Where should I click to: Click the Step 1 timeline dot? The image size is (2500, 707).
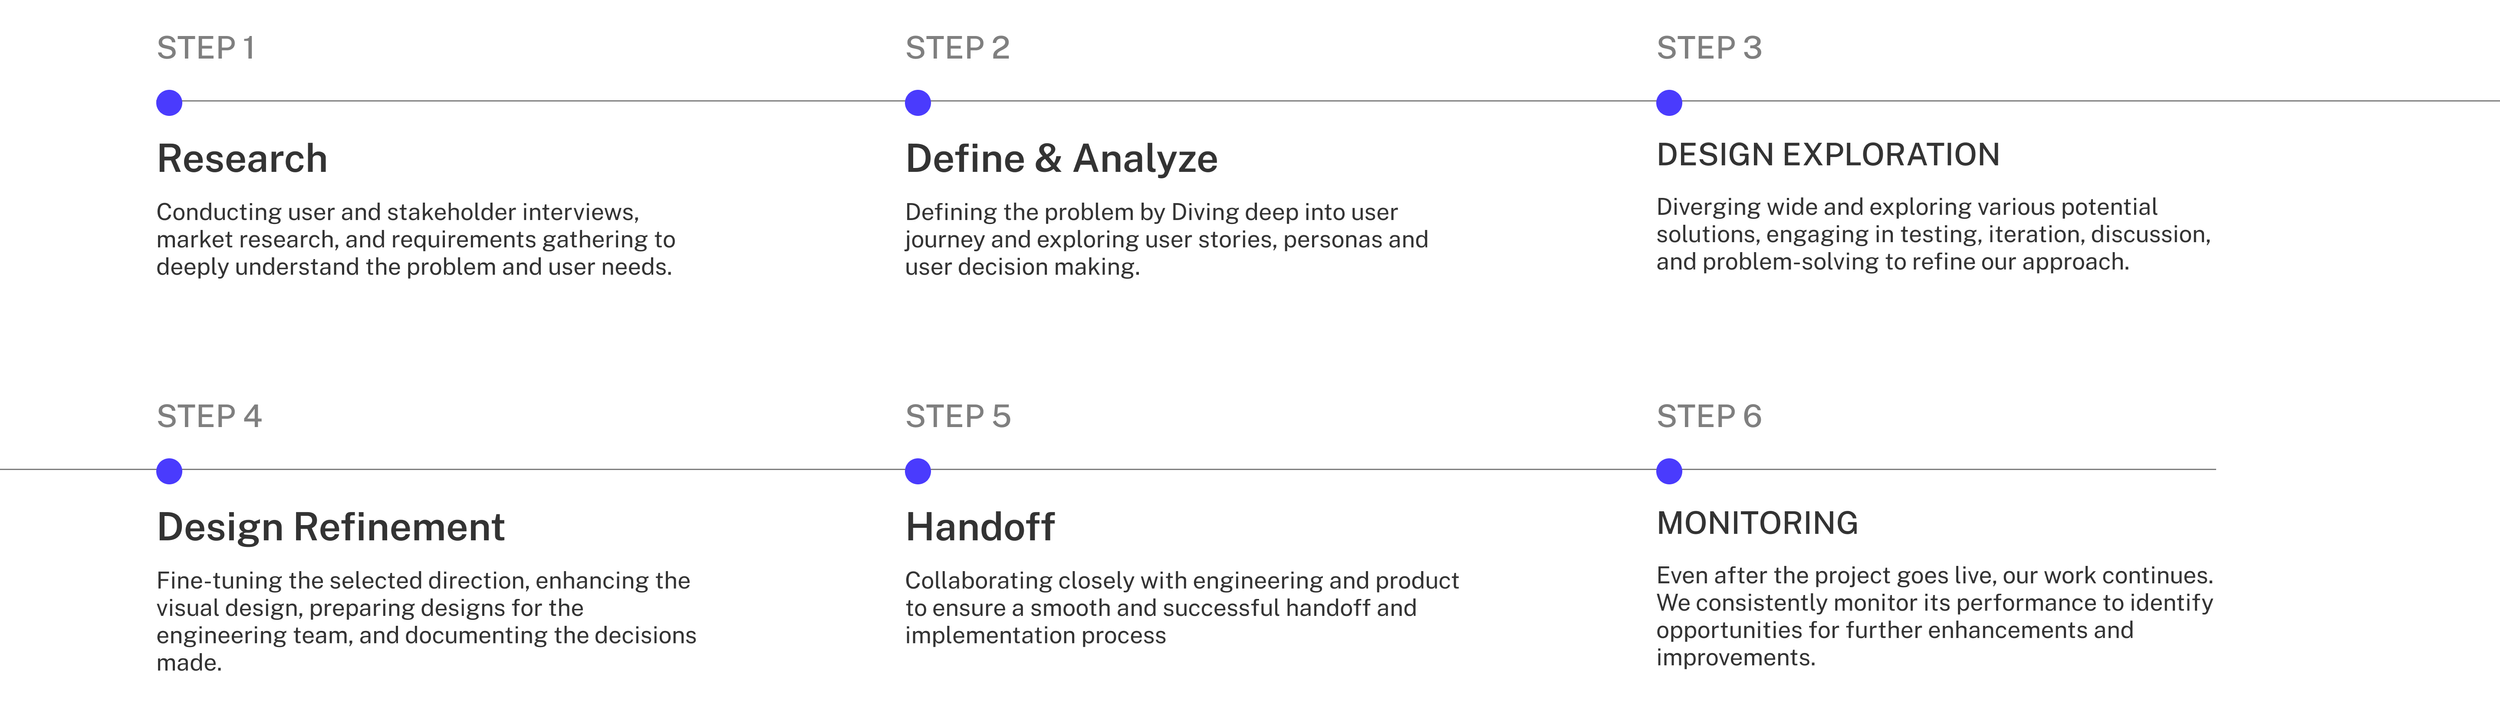pos(169,103)
